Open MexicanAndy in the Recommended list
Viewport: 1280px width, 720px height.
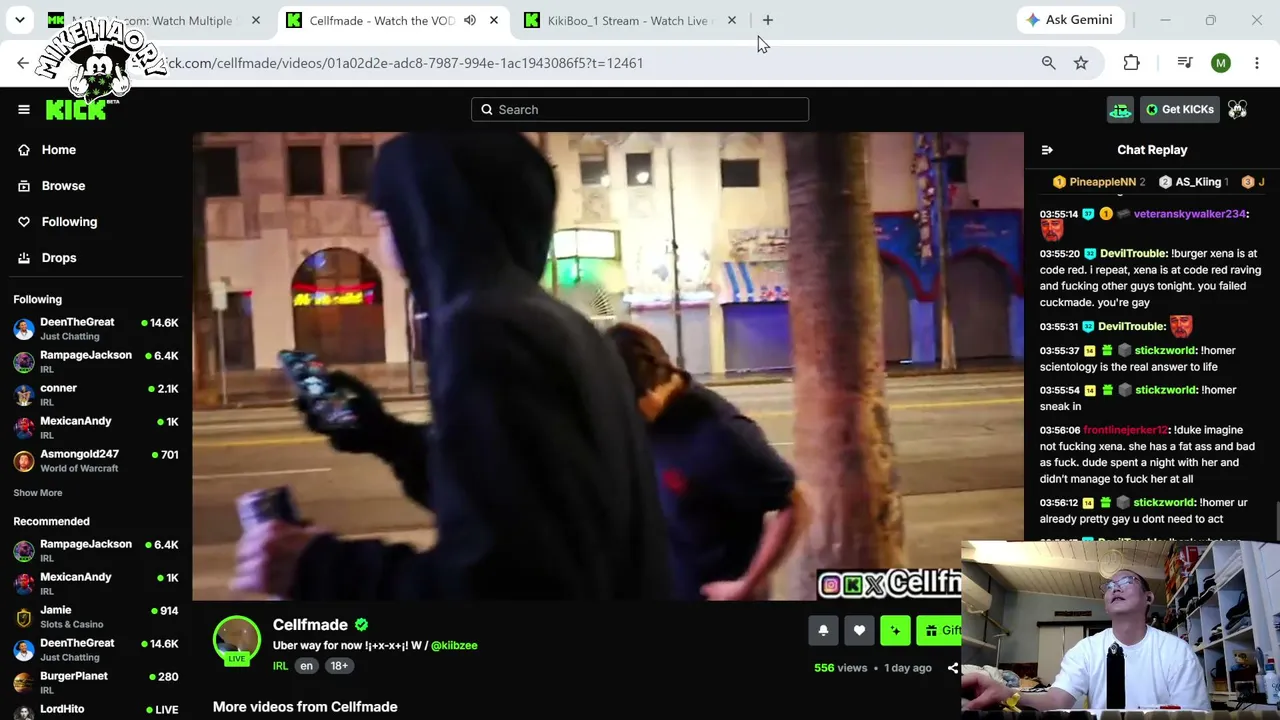point(96,583)
